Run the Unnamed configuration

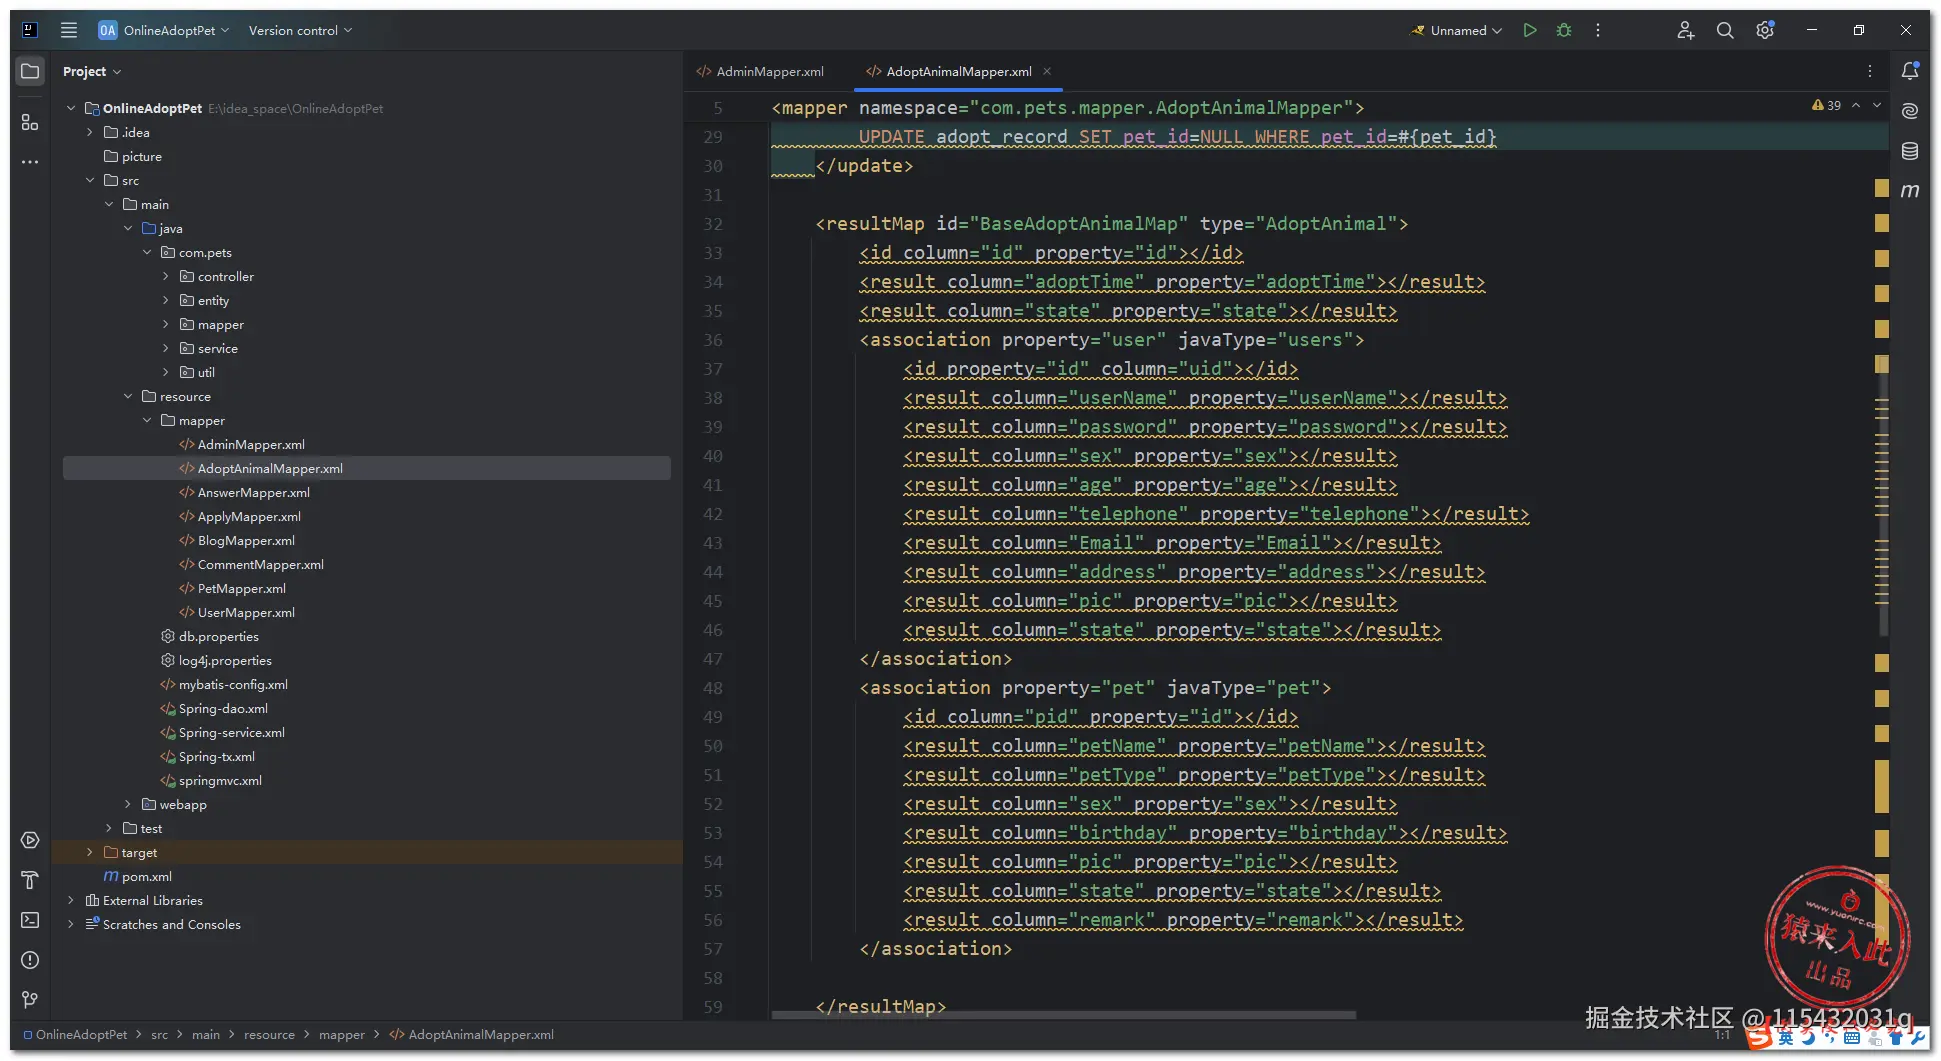(x=1530, y=30)
